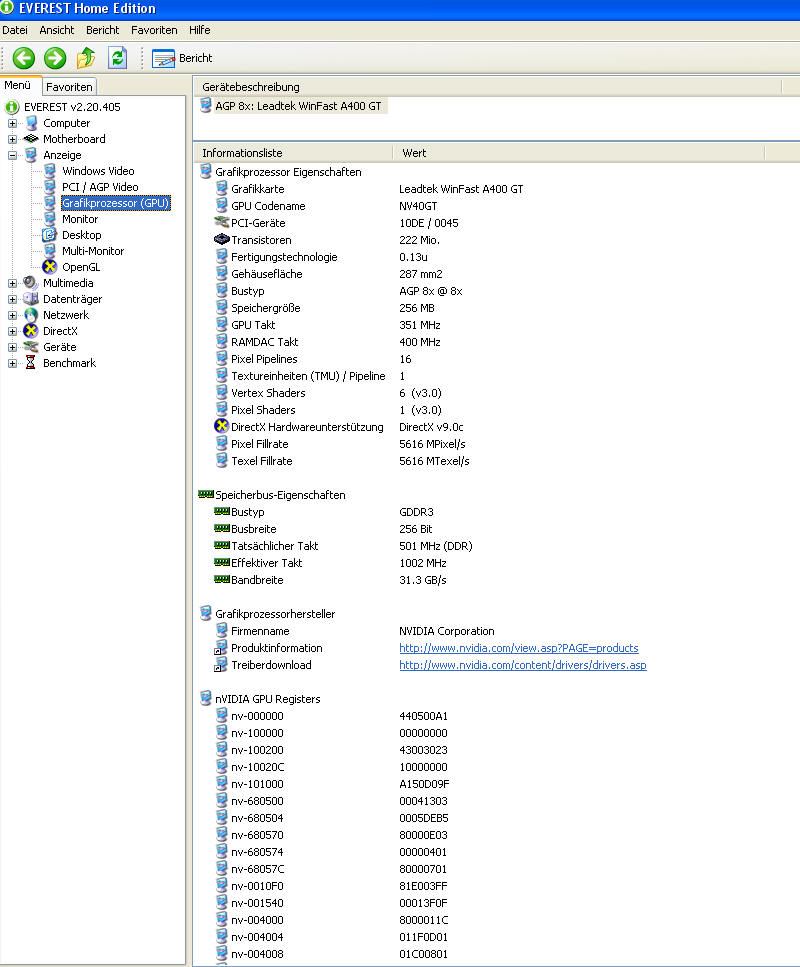This screenshot has height=967, width=800.
Task: Select Windows Video in the tree
Action: (98, 171)
